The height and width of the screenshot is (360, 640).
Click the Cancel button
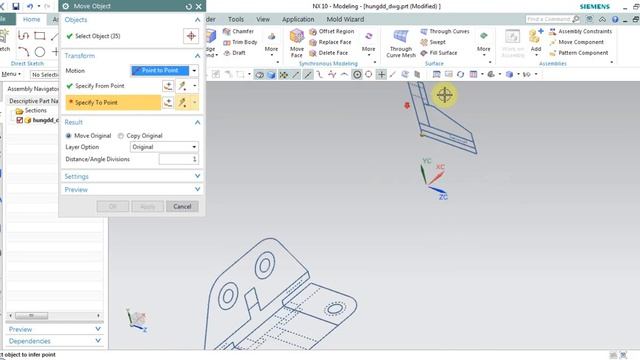(182, 206)
